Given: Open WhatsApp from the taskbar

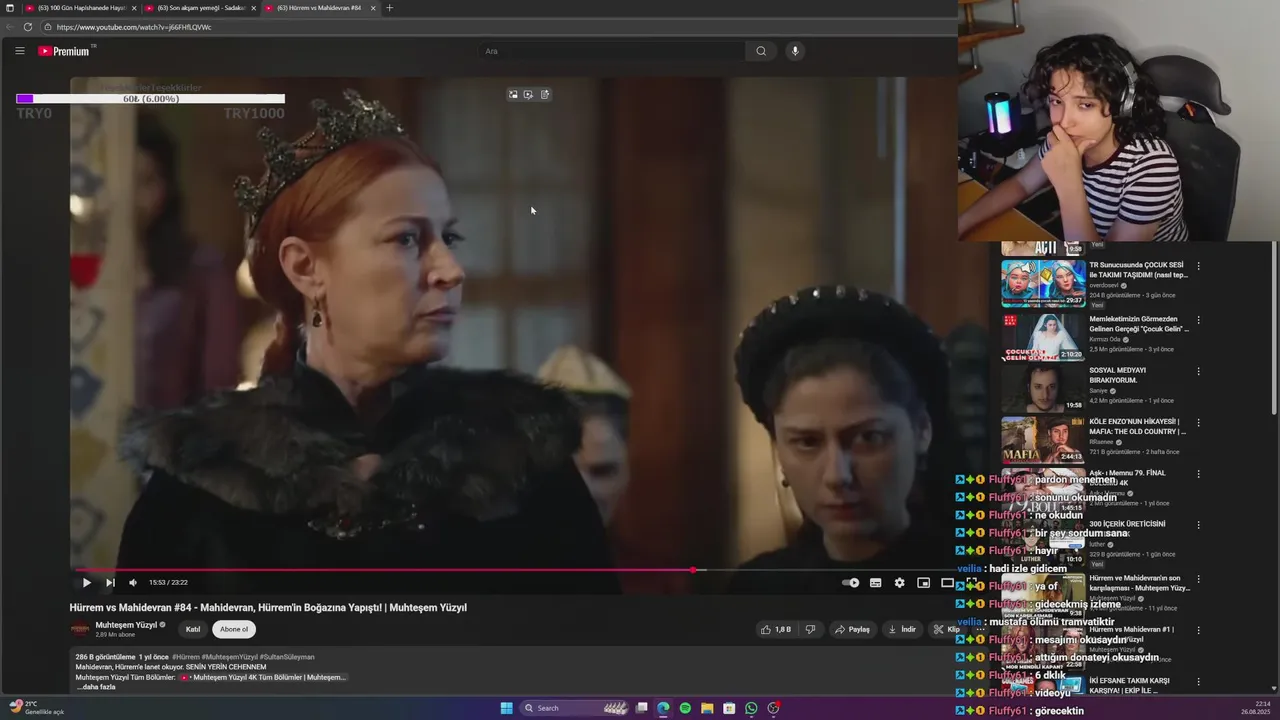Looking at the screenshot, I should [x=751, y=708].
